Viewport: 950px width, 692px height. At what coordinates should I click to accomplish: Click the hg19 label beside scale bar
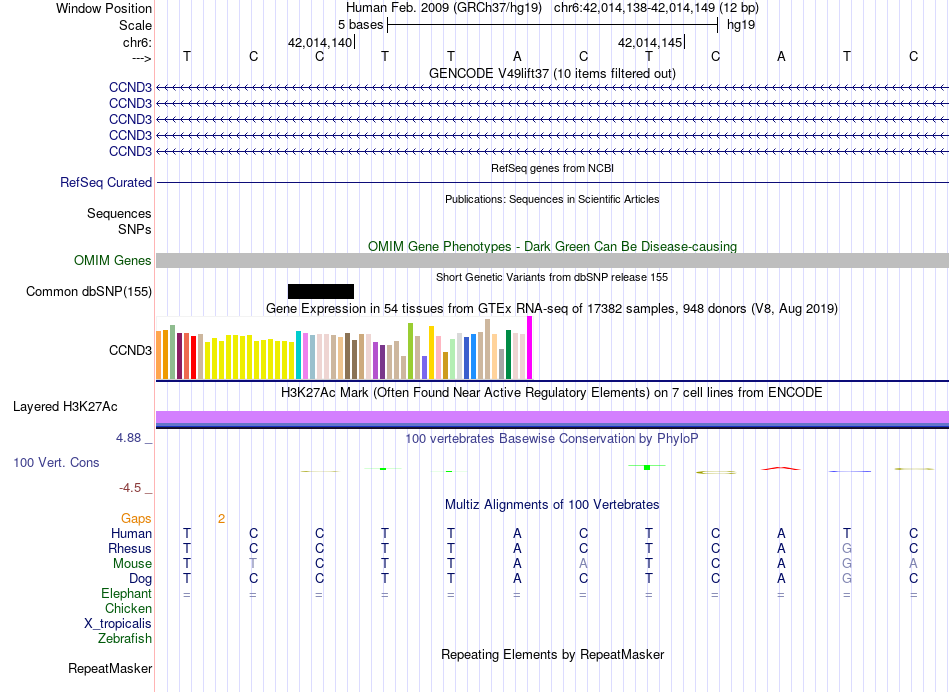click(741, 25)
